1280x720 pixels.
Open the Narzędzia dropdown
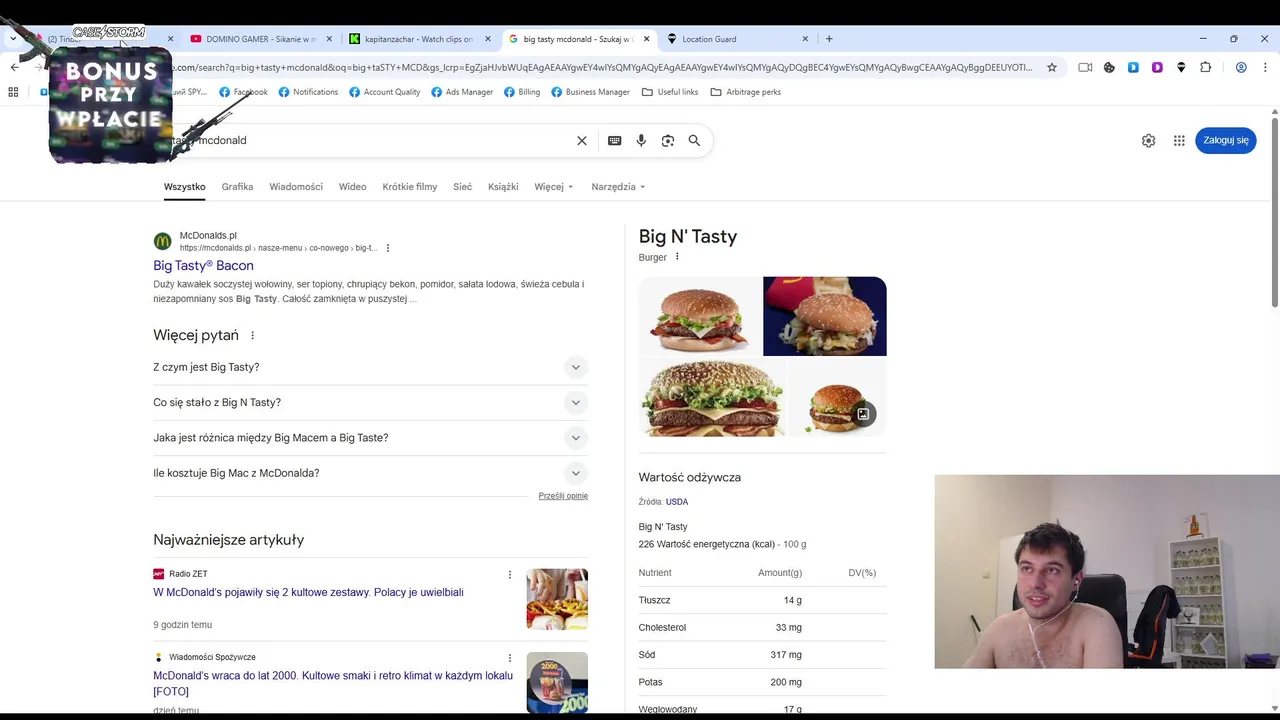coord(618,187)
